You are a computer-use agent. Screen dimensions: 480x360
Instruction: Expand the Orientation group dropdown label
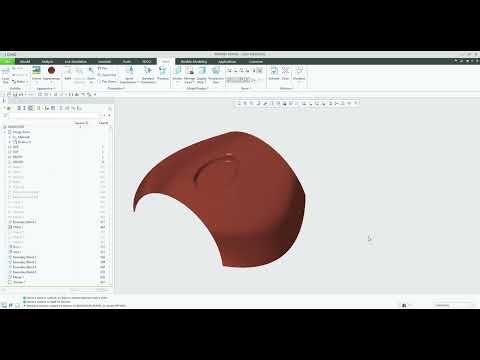(x=117, y=88)
